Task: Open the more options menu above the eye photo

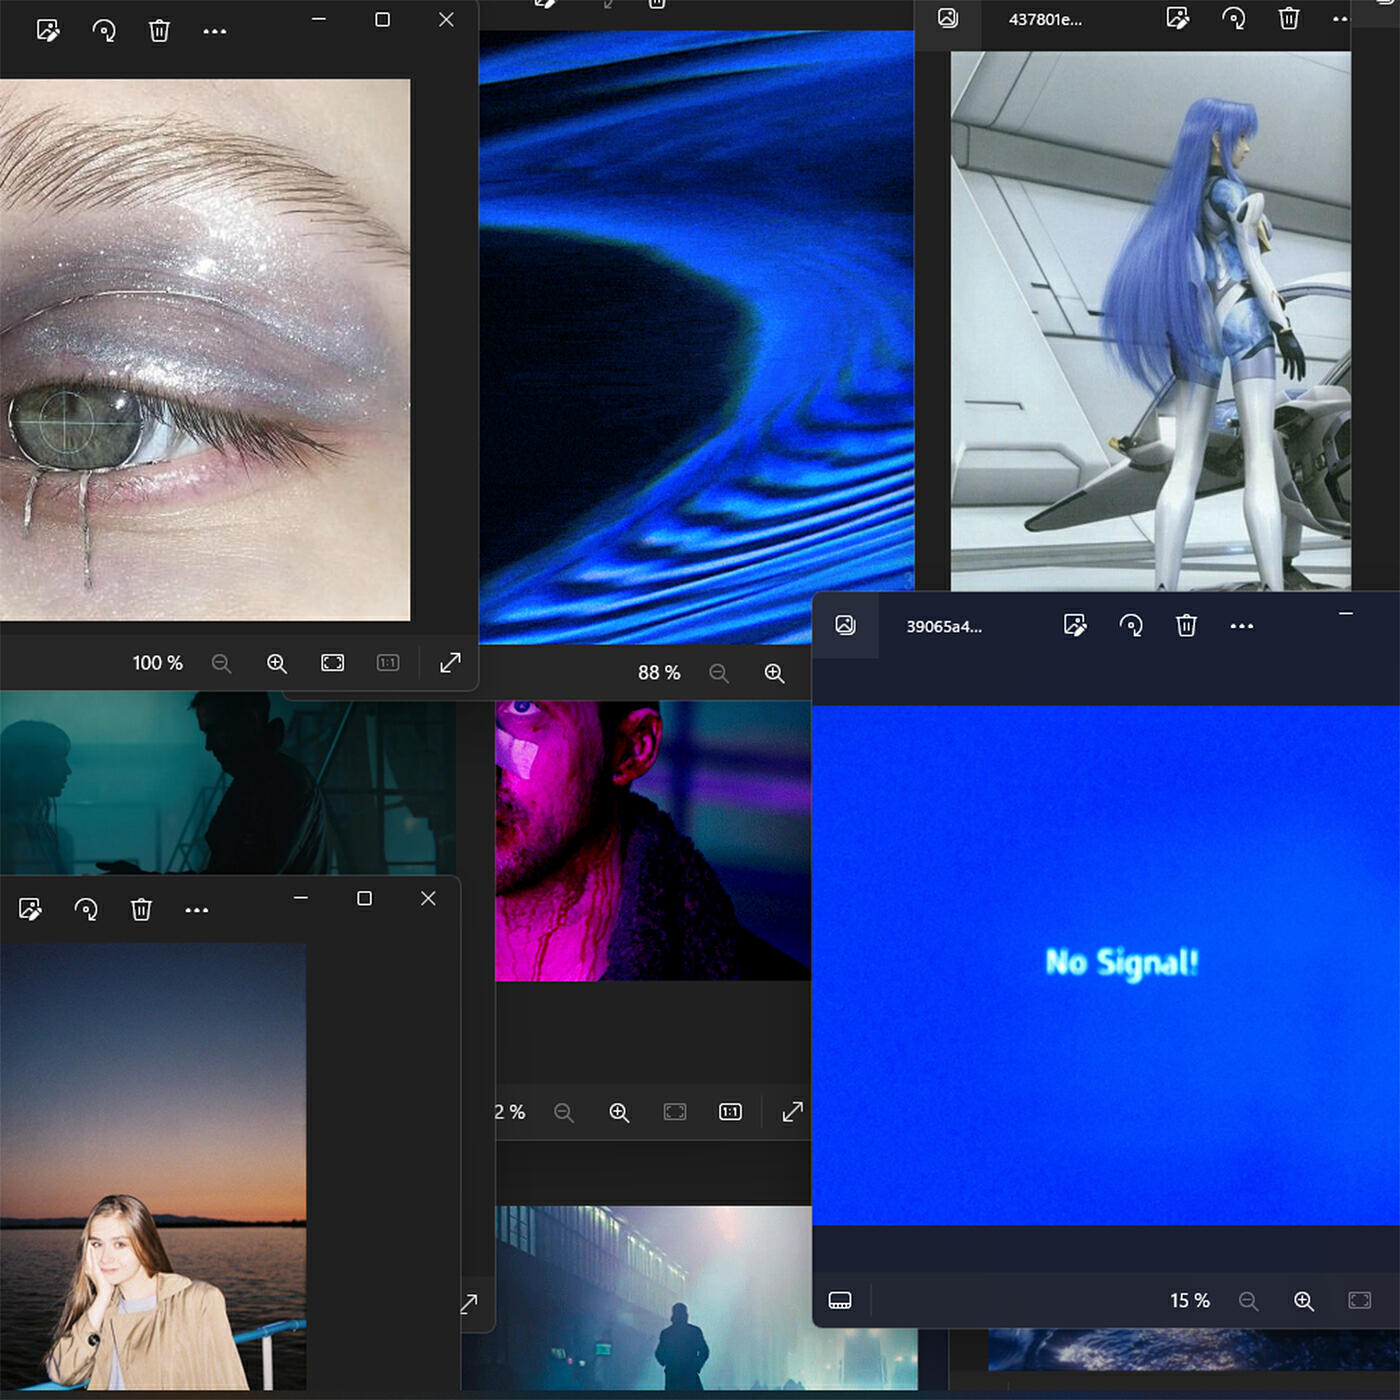Action: 214,32
